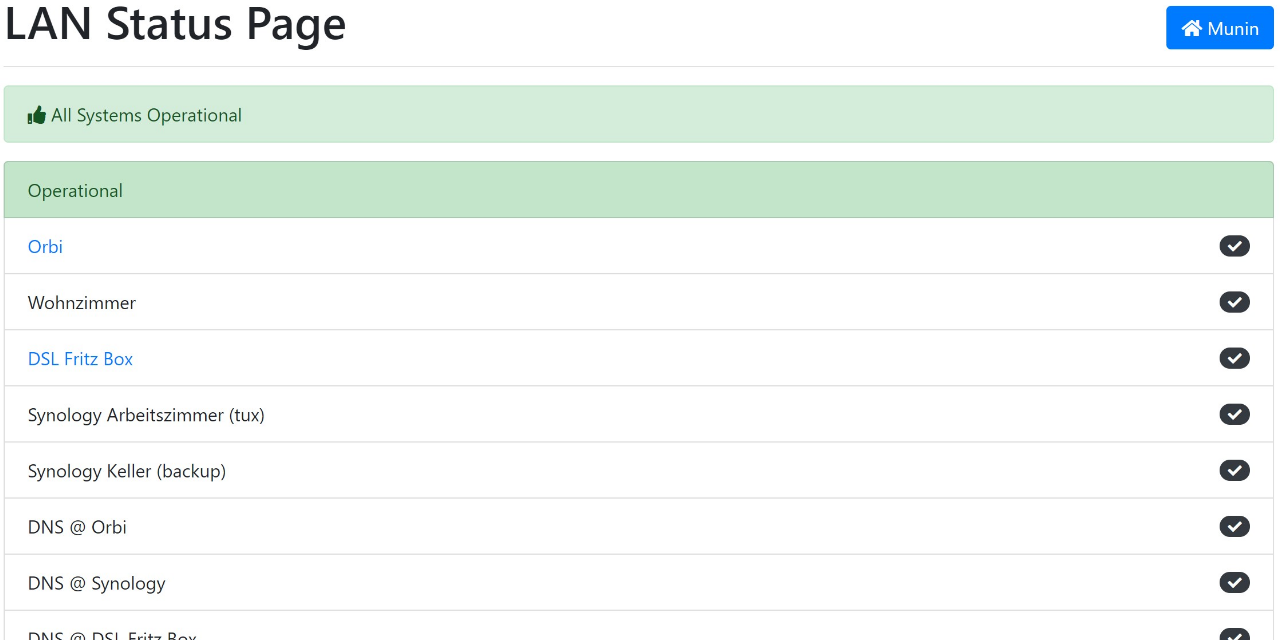The image size is (1280, 640).
Task: Click the partially visible DNS @ DSL Fritz Box row
Action: [112, 634]
